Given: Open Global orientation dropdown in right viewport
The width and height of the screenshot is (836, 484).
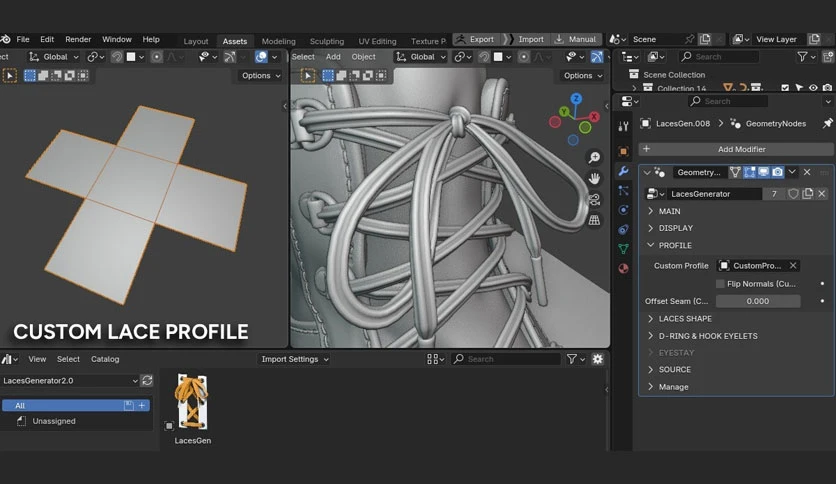Looking at the screenshot, I should [421, 57].
